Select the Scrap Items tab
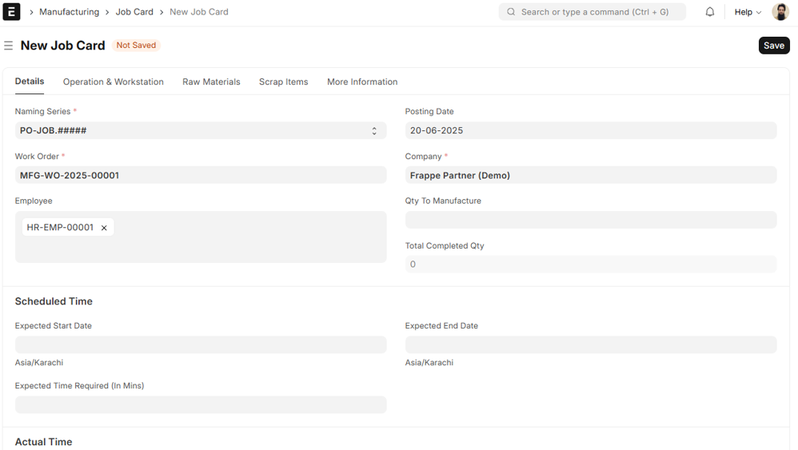Screen dimensions: 798x450 pyautogui.click(x=283, y=82)
